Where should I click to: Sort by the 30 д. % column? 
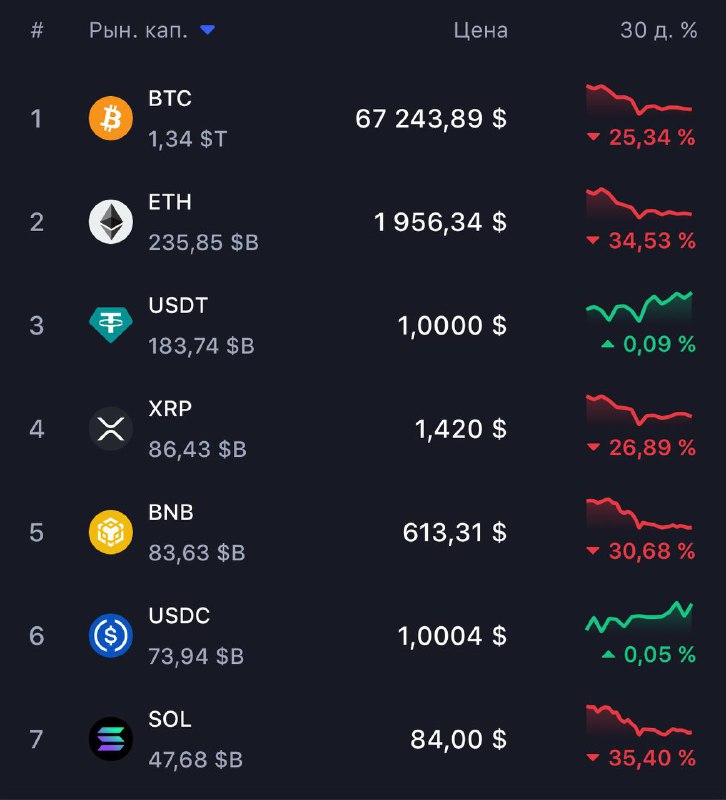(x=659, y=31)
